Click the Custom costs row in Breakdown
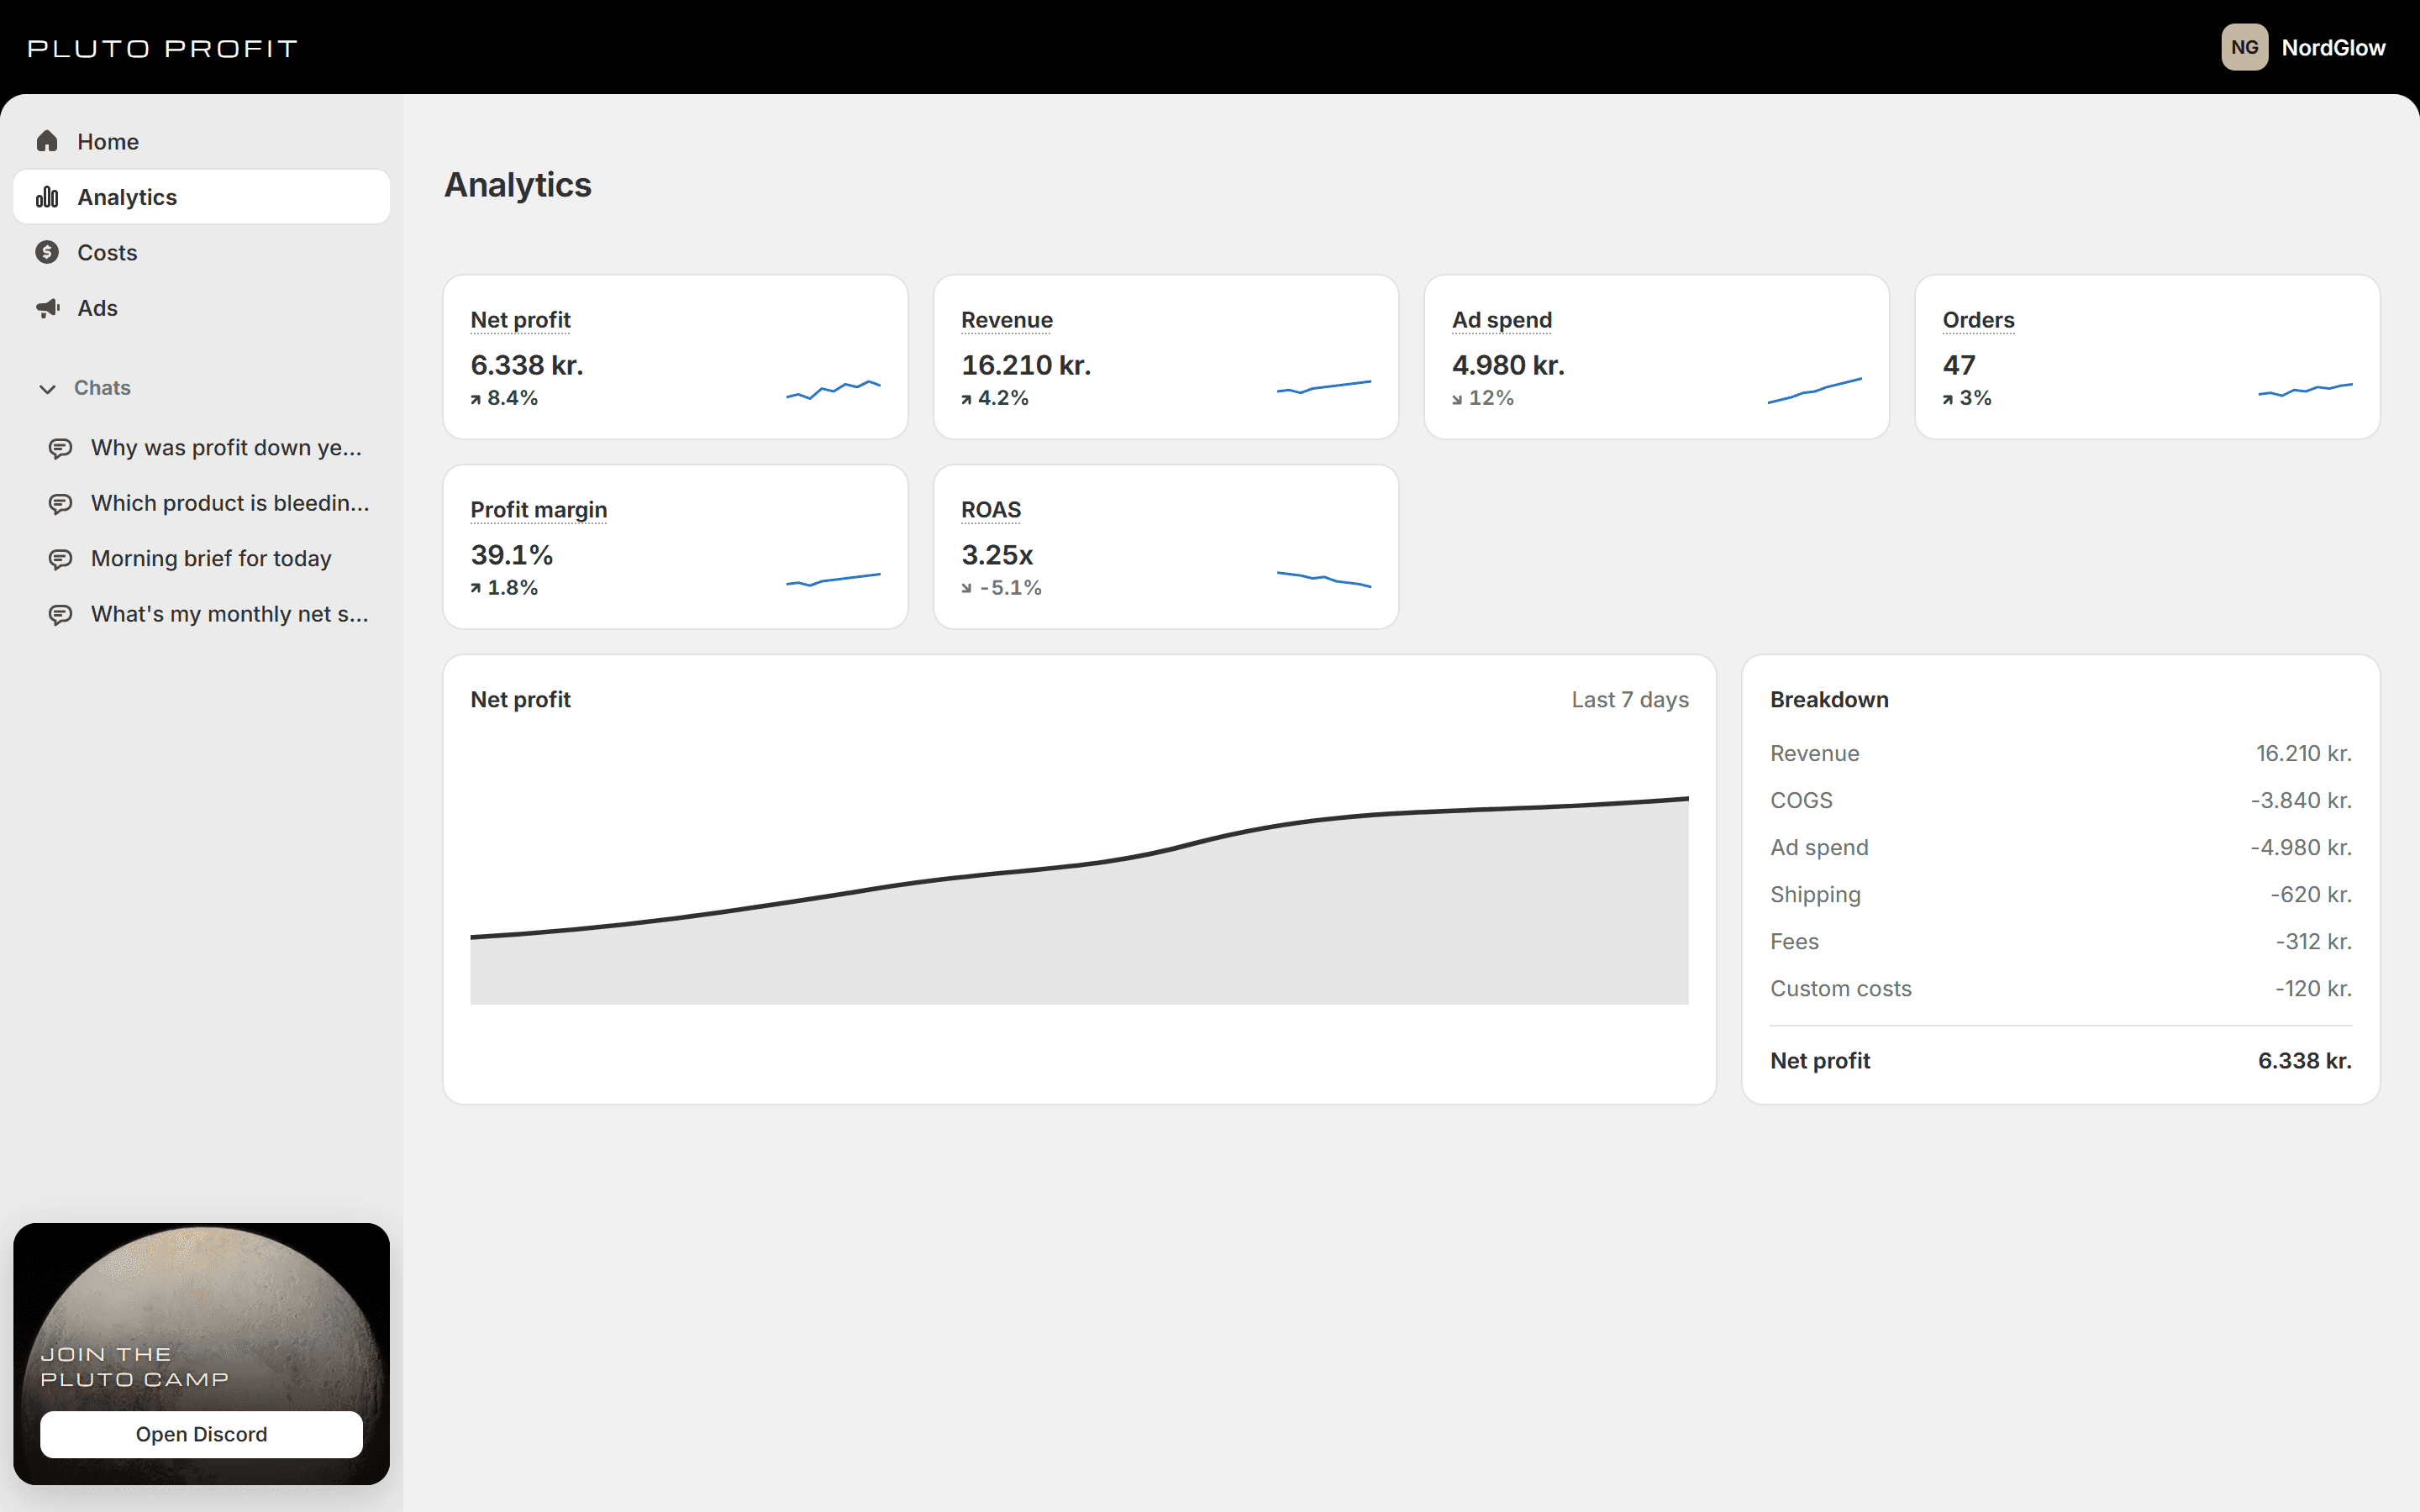The image size is (2420, 1512). click(2060, 988)
